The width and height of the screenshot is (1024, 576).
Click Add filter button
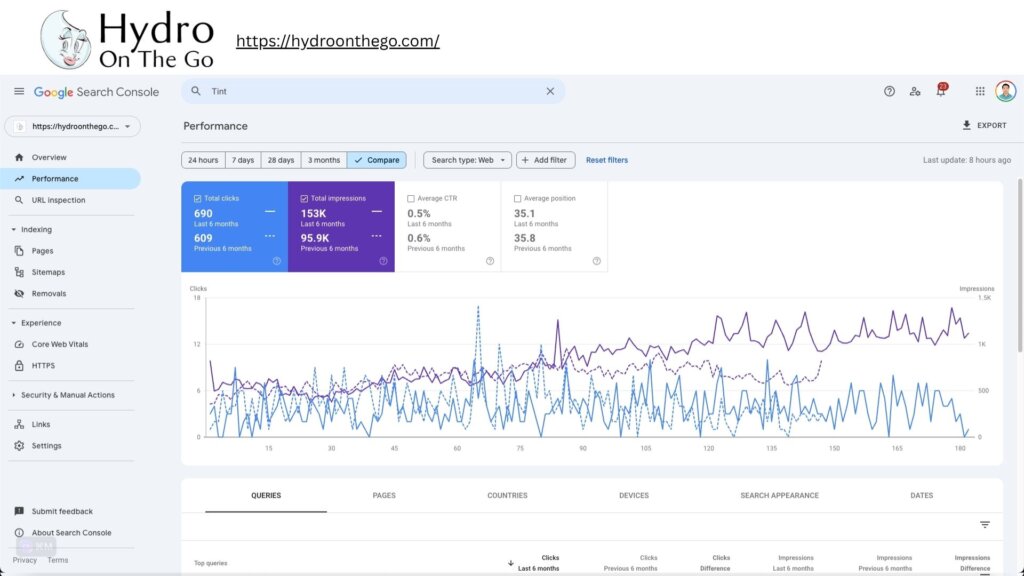coord(545,160)
